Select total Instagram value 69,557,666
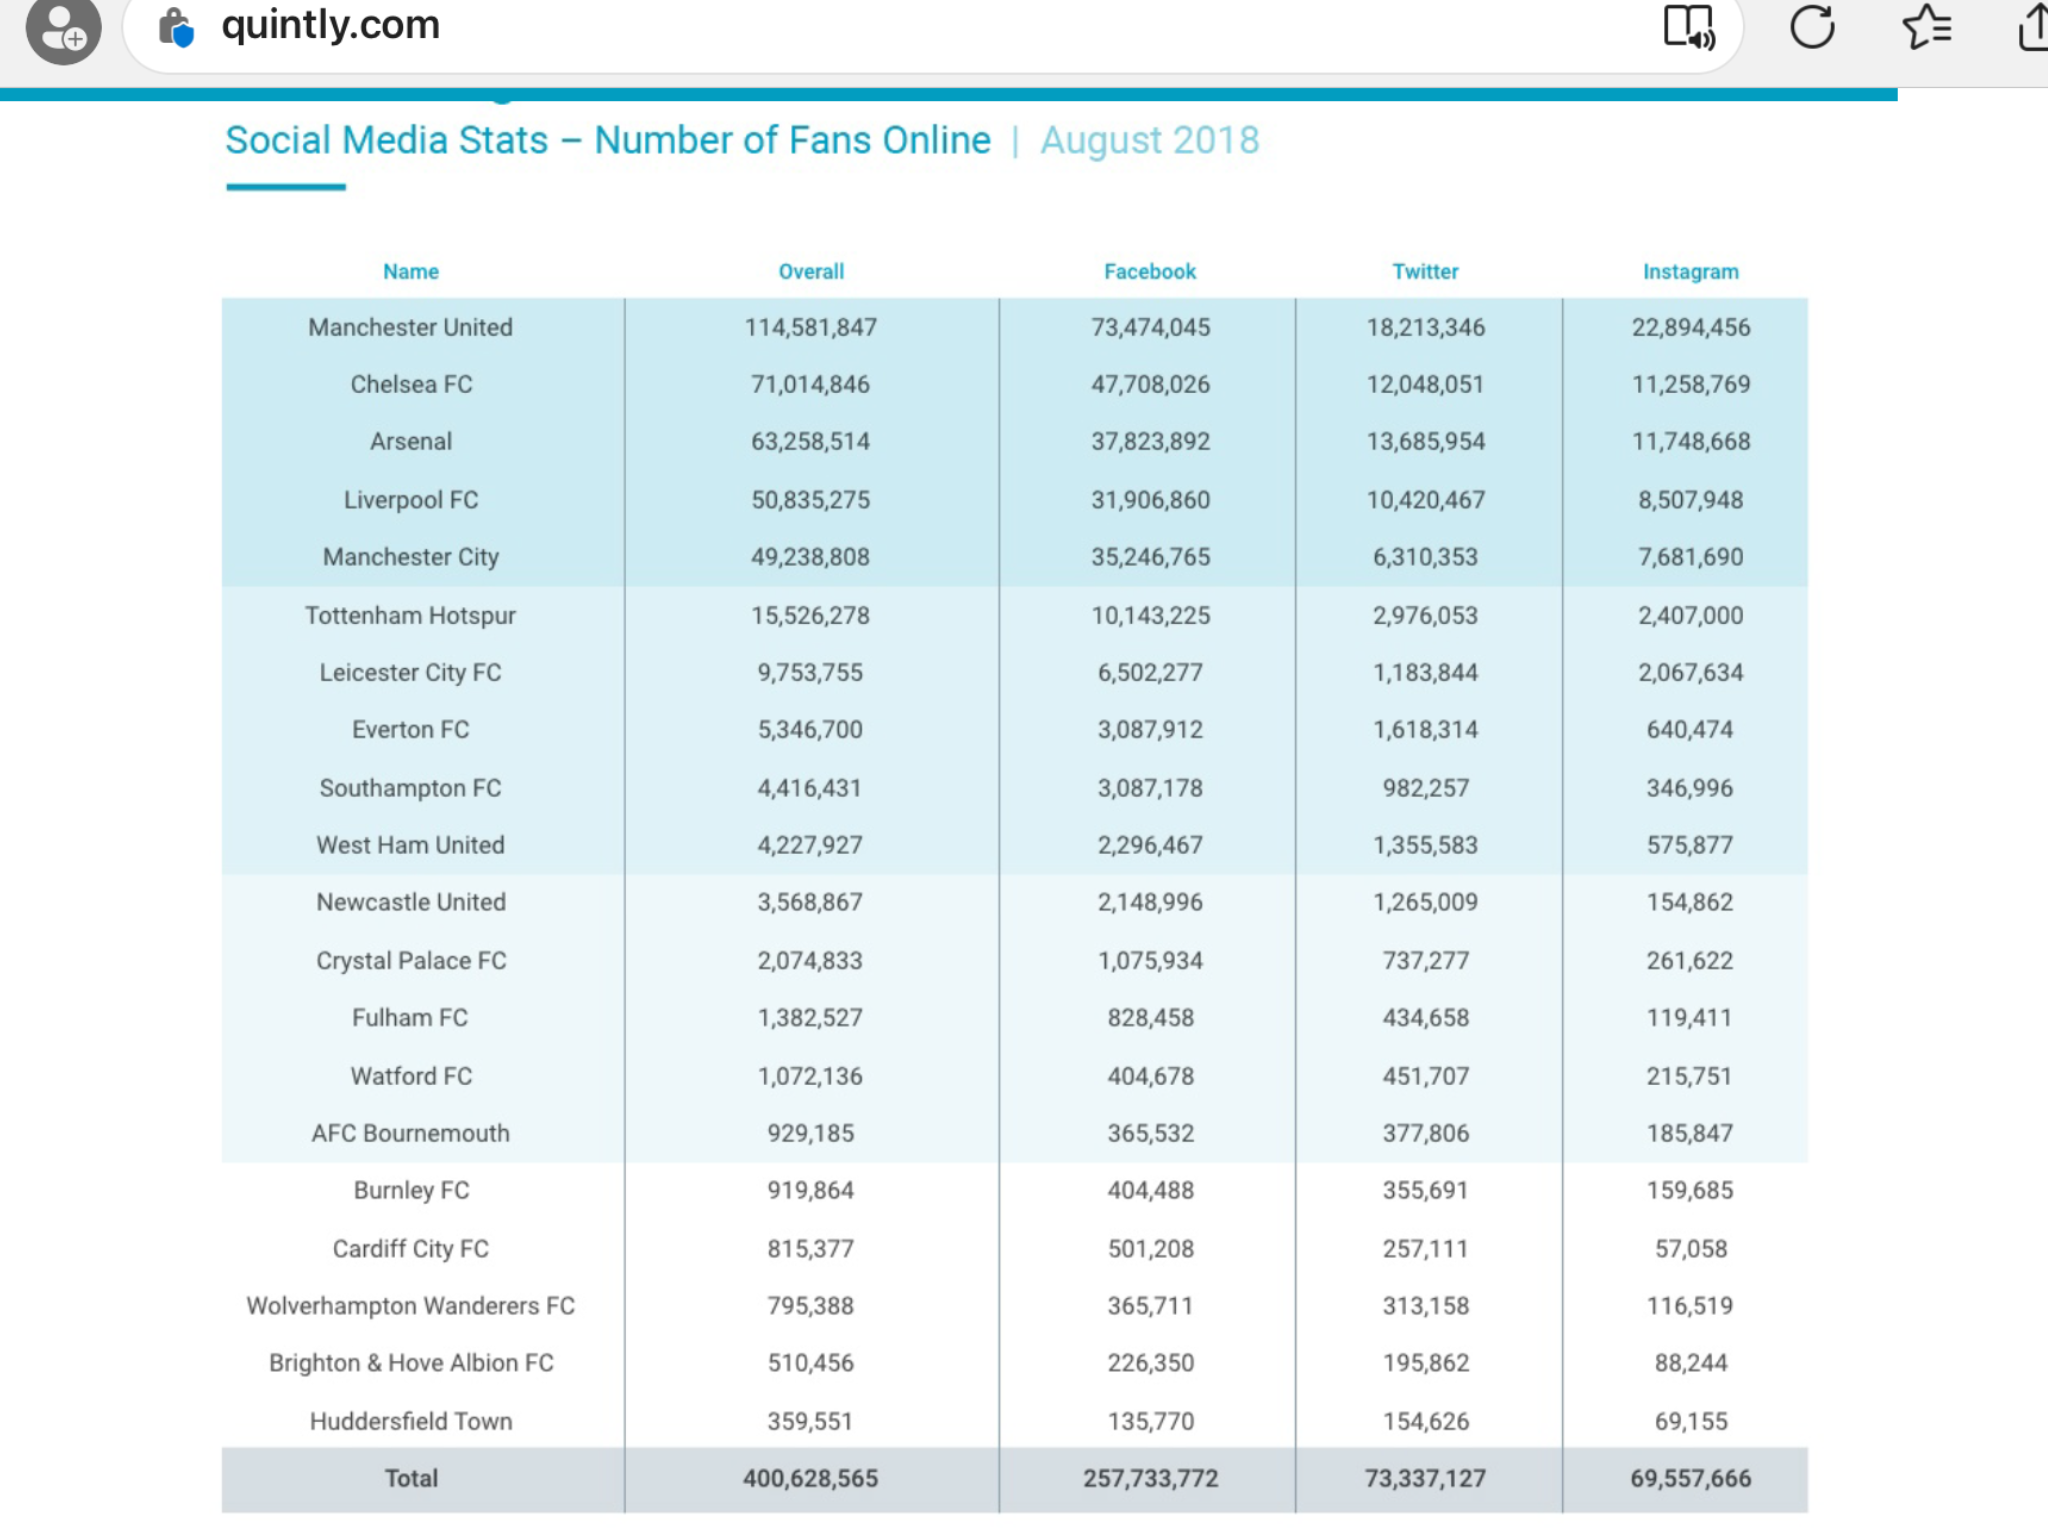Viewport: 2048px width, 1536px height. coord(1690,1478)
